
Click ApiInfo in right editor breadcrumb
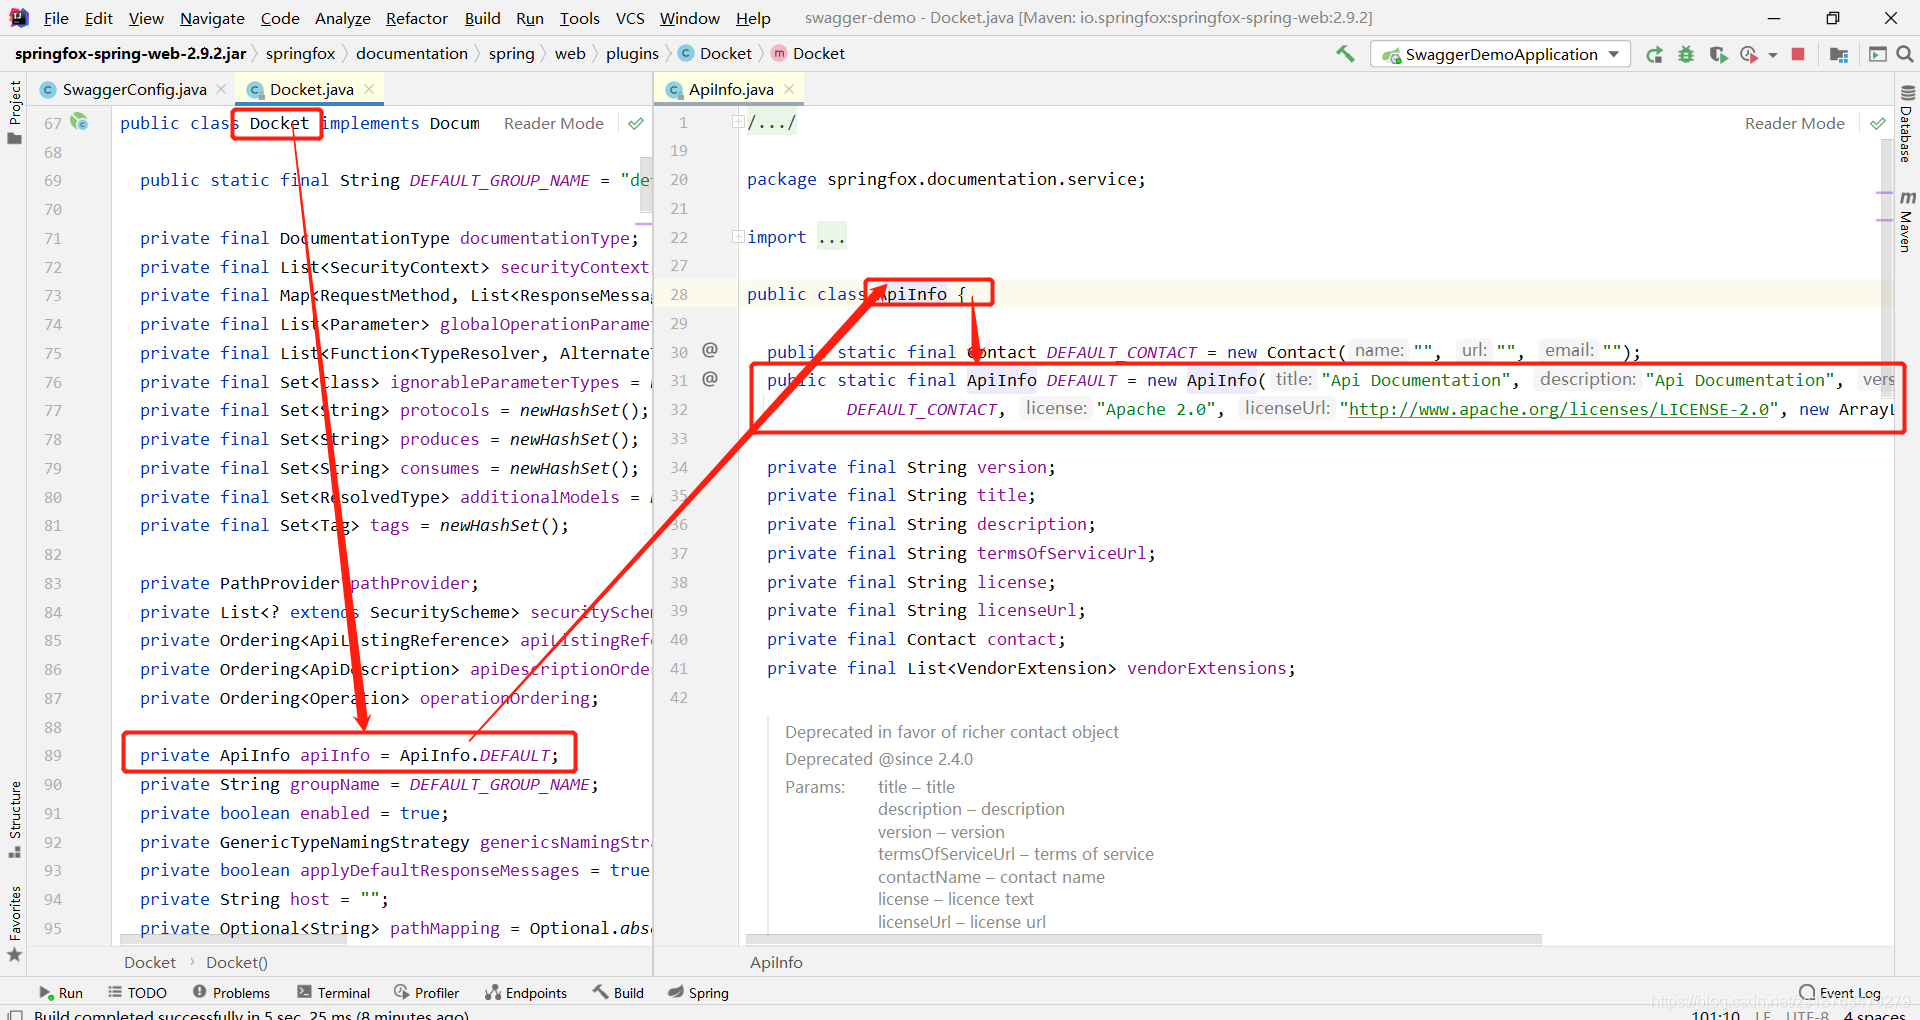point(776,962)
